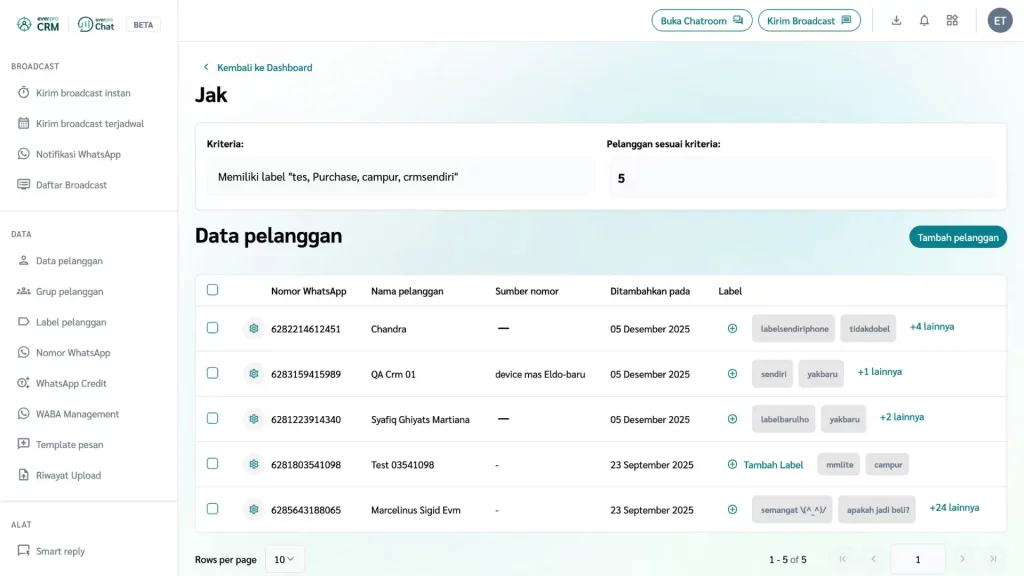The width and height of the screenshot is (1024, 576).
Task: Click the Tambah pelanggan button
Action: click(957, 237)
